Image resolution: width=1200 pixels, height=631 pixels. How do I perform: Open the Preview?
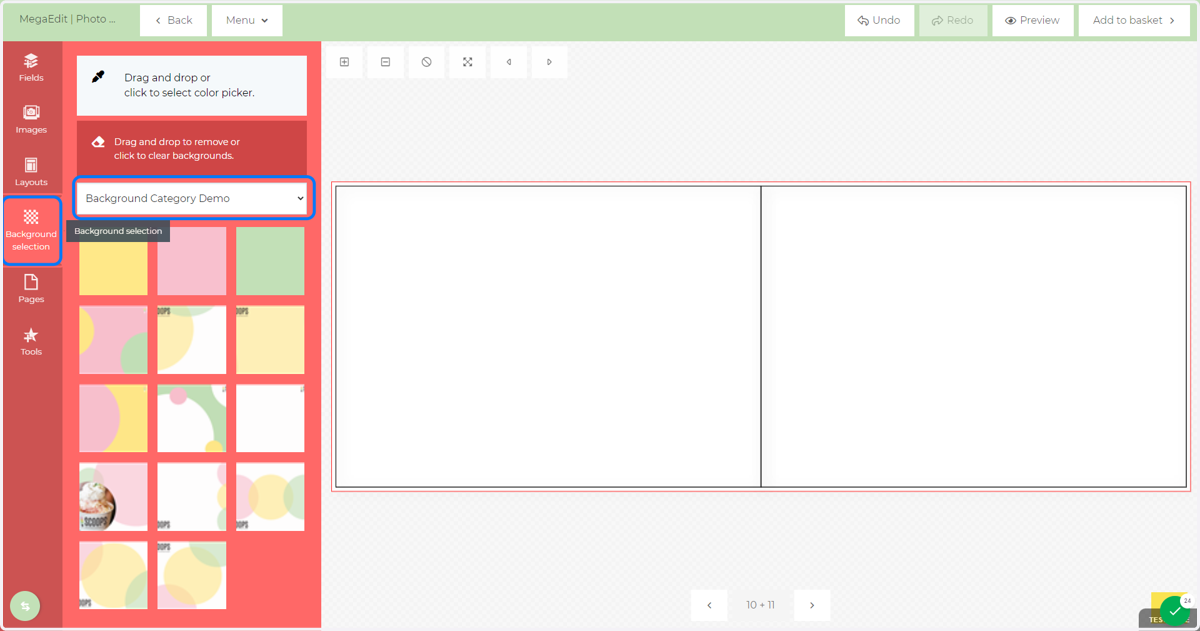[1033, 20]
